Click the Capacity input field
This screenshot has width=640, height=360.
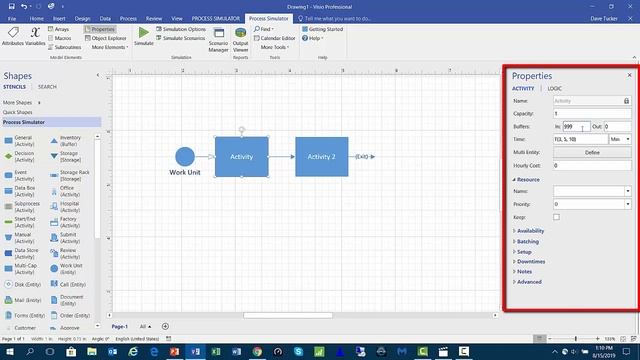pyautogui.click(x=592, y=113)
